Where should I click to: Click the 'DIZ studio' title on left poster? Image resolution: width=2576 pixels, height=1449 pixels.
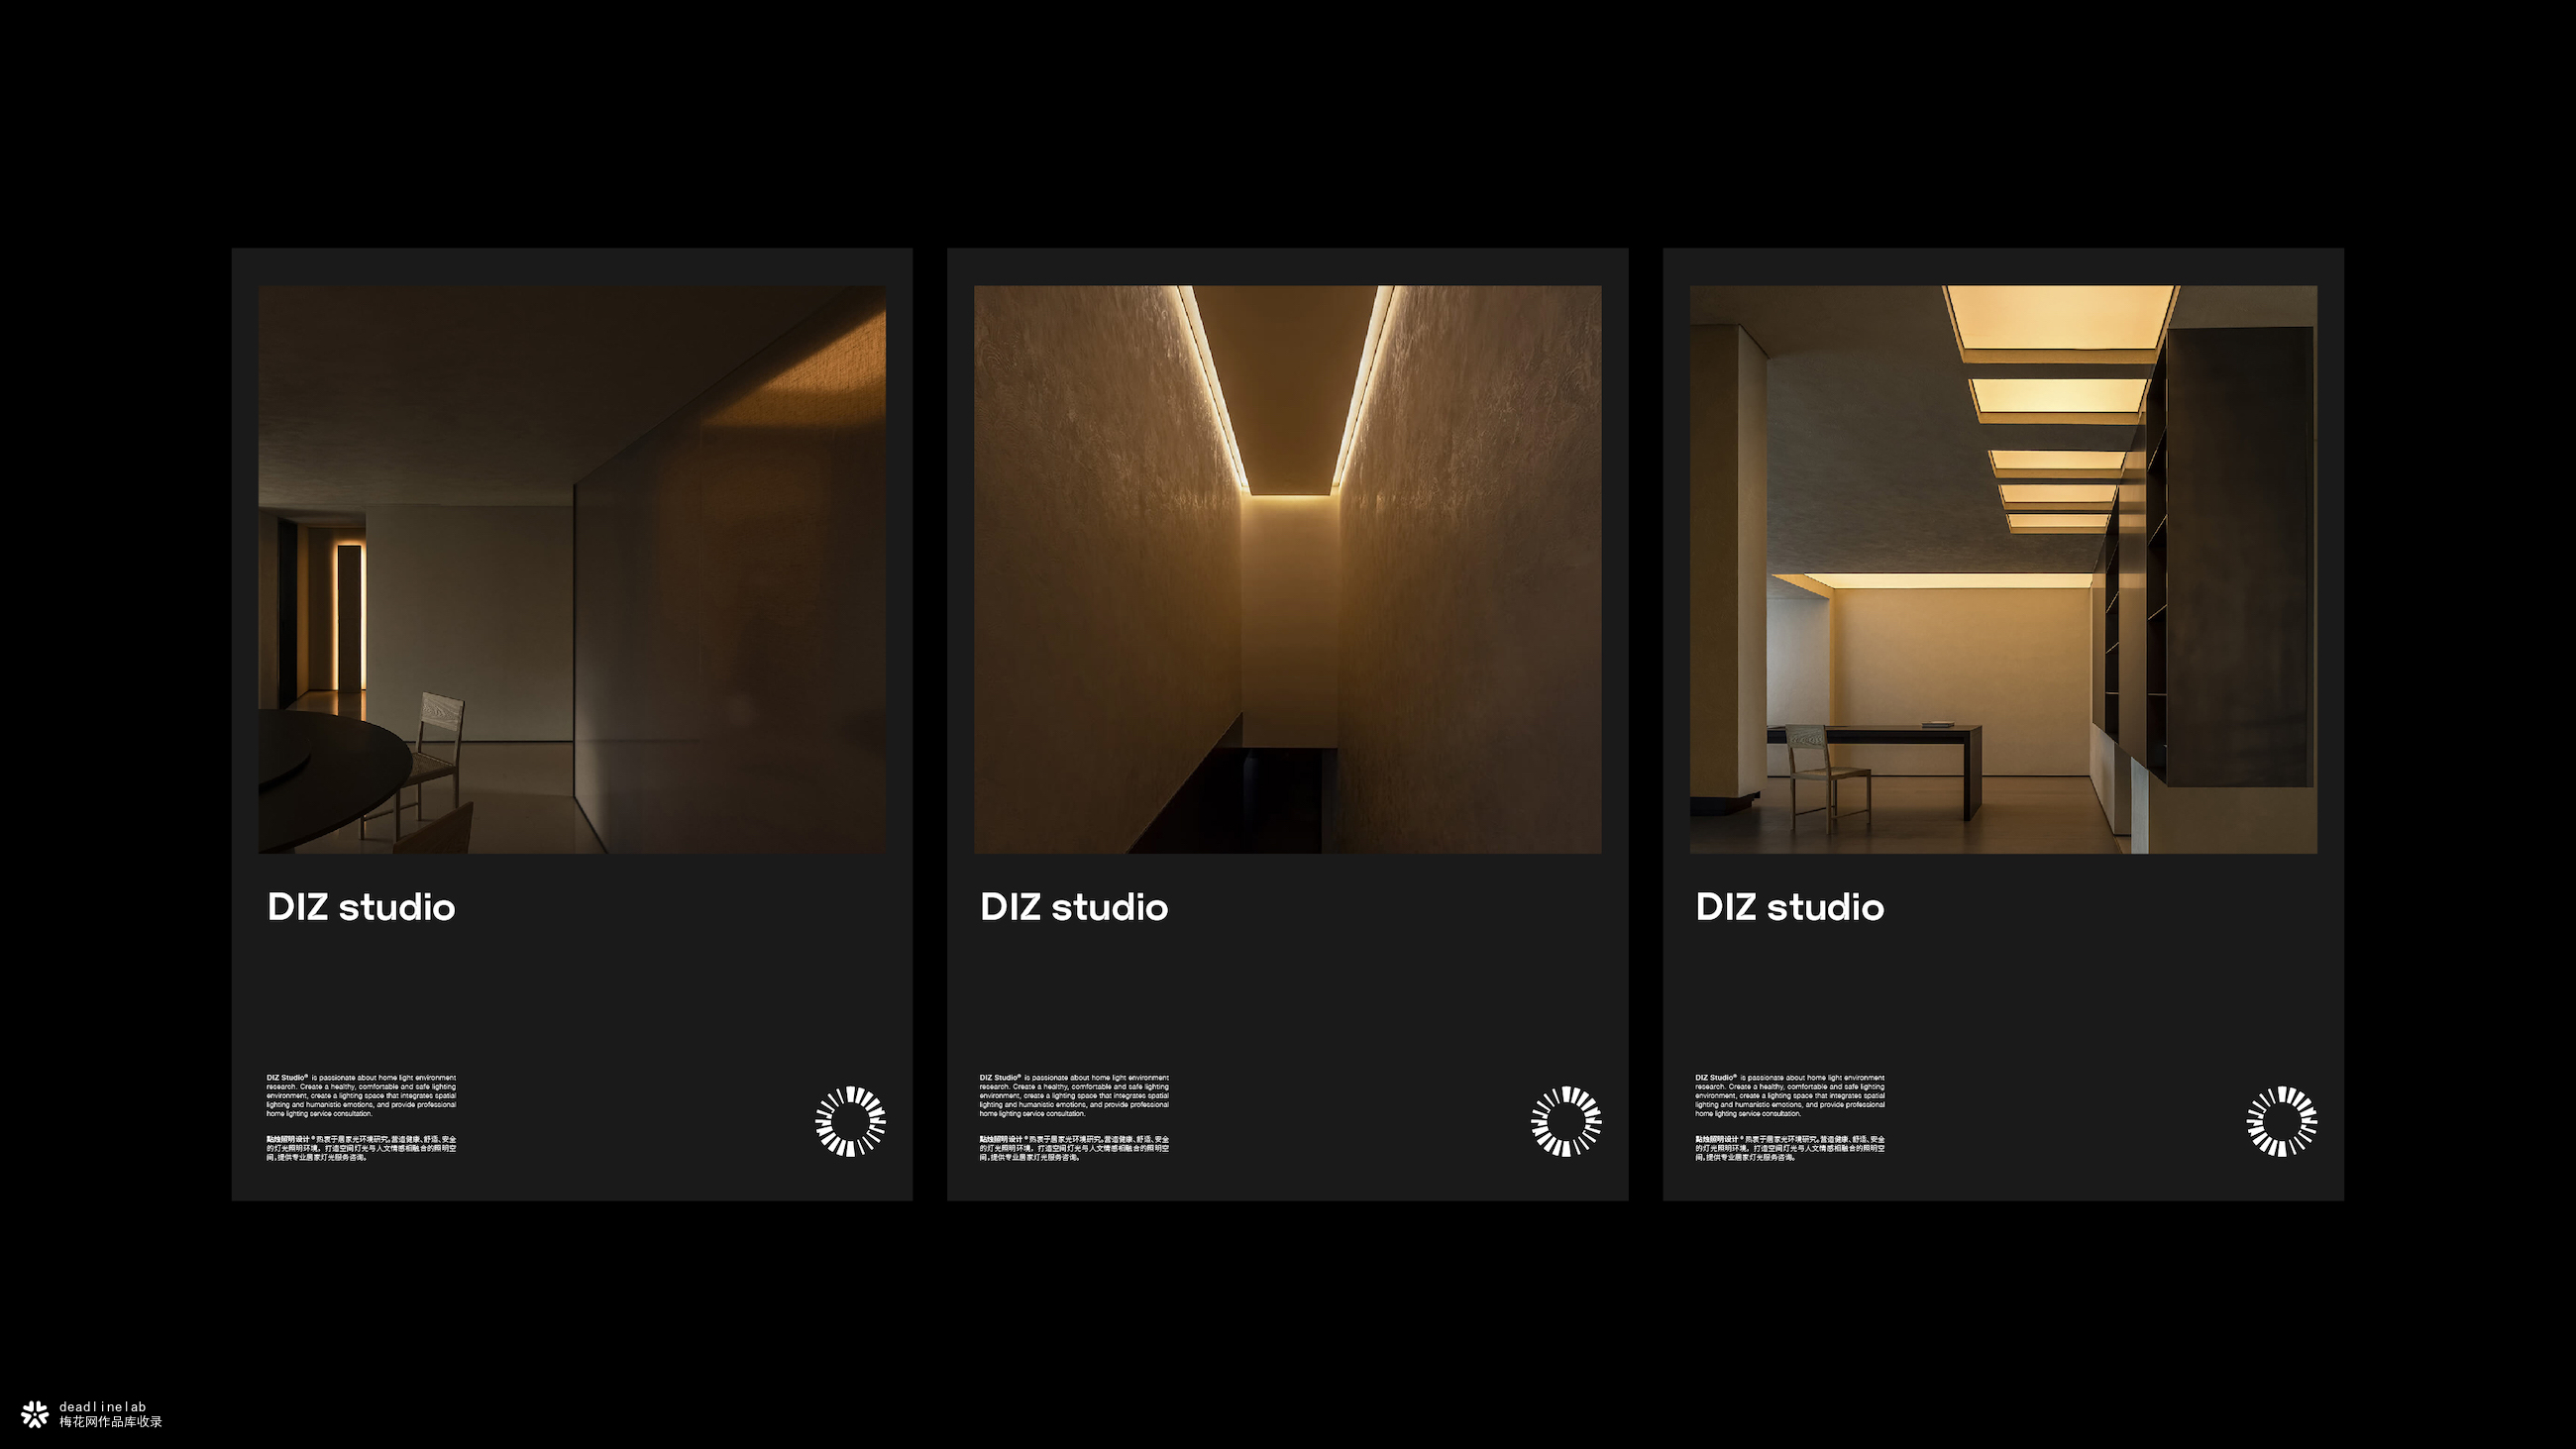[x=361, y=907]
